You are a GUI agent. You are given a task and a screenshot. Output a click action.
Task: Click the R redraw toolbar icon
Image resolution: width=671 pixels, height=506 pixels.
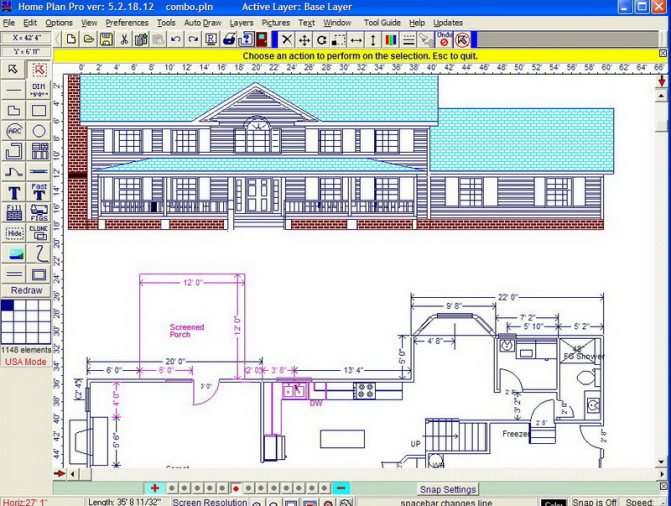[x=211, y=40]
